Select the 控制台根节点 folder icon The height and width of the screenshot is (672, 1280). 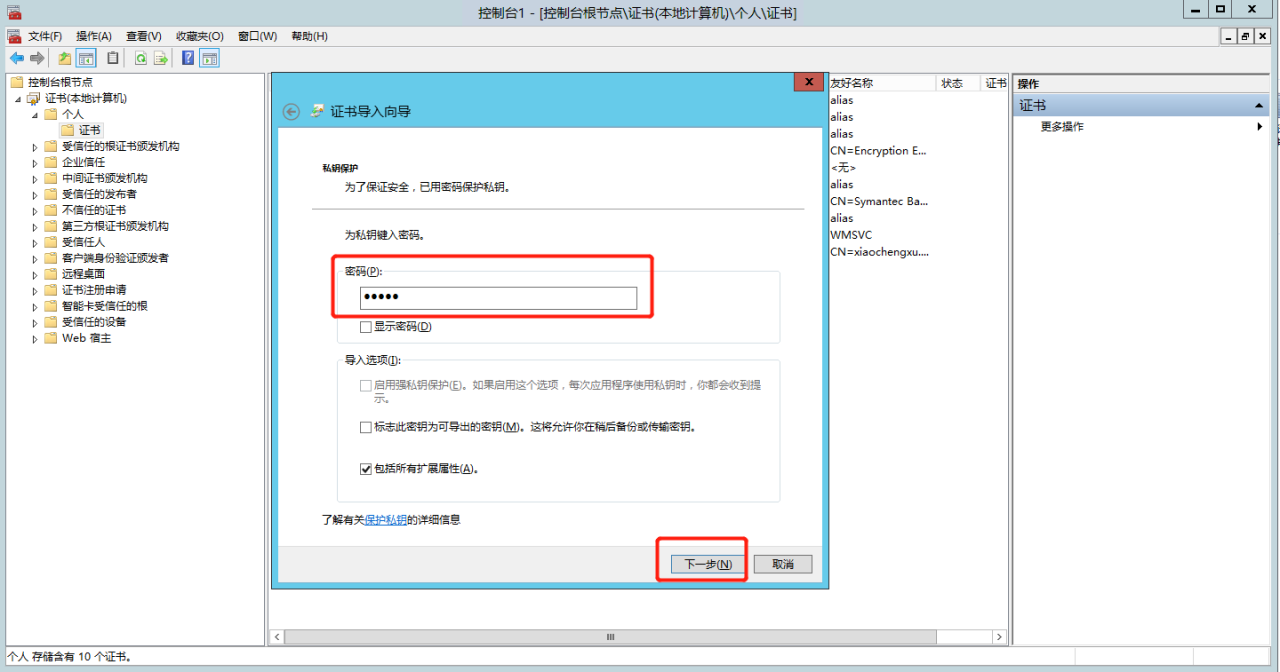click(17, 82)
